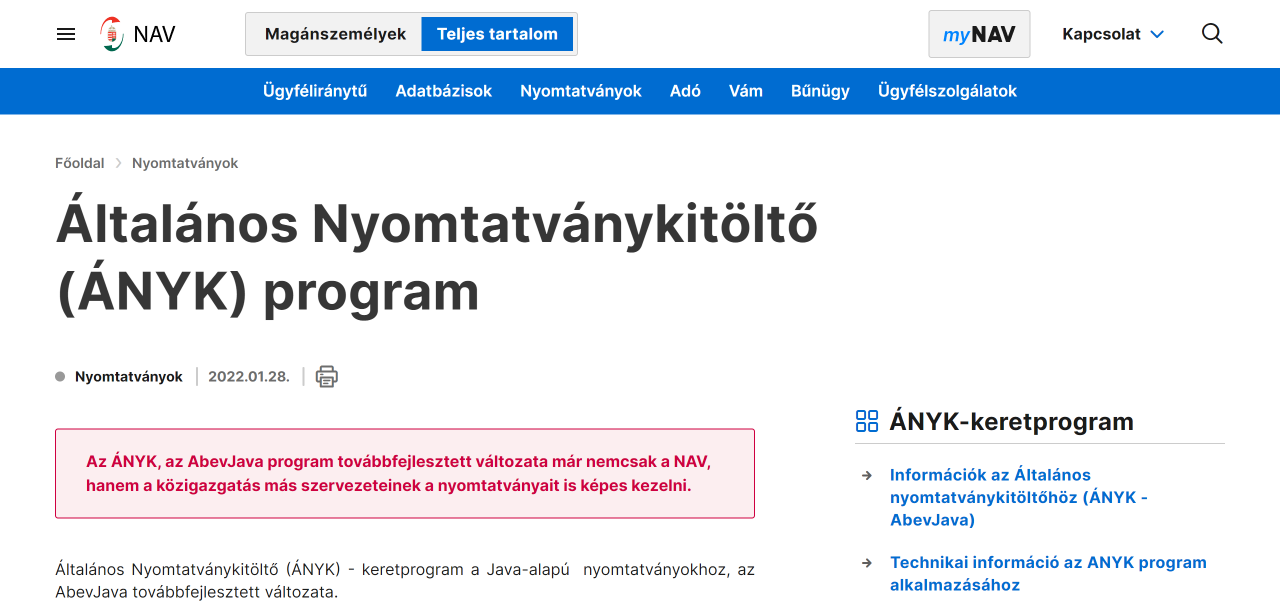
Task: Select the Teljes tartalom toggle
Action: (x=497, y=34)
